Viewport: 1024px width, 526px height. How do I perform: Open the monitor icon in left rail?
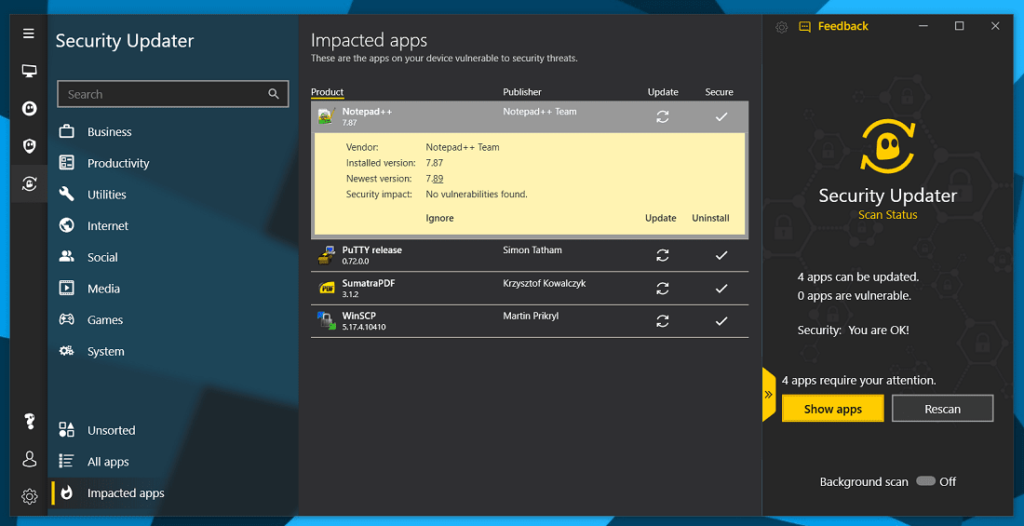(29, 71)
